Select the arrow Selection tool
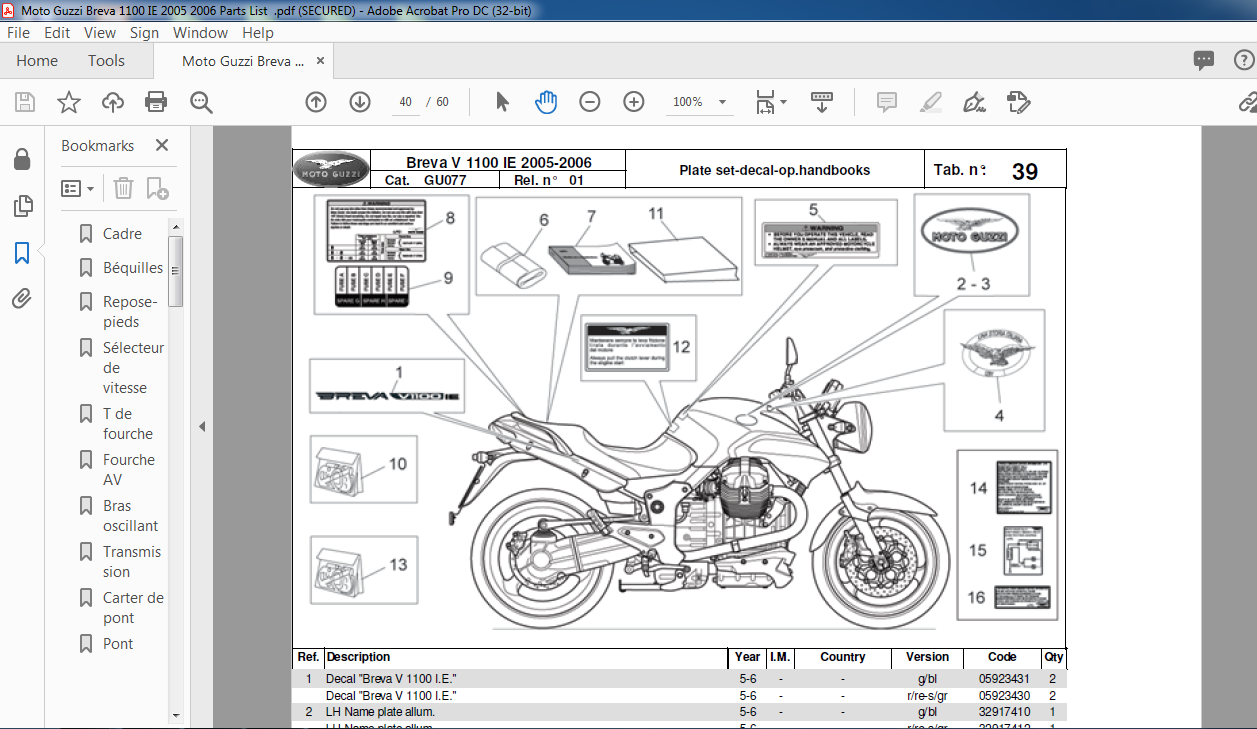 coord(502,102)
